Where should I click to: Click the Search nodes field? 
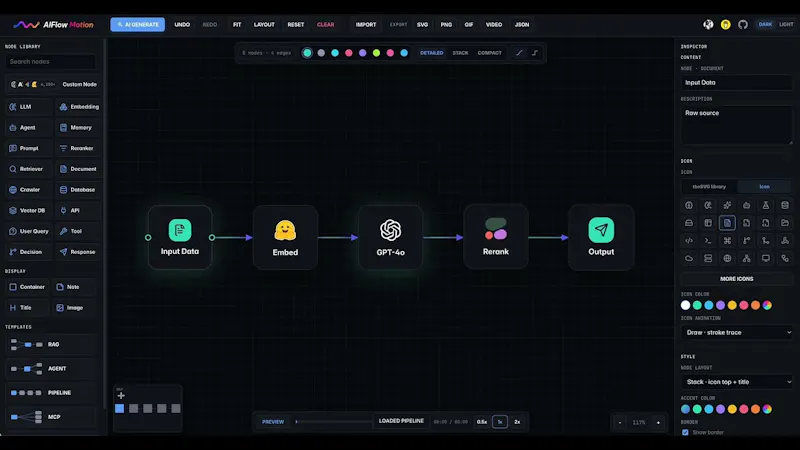tap(50, 62)
